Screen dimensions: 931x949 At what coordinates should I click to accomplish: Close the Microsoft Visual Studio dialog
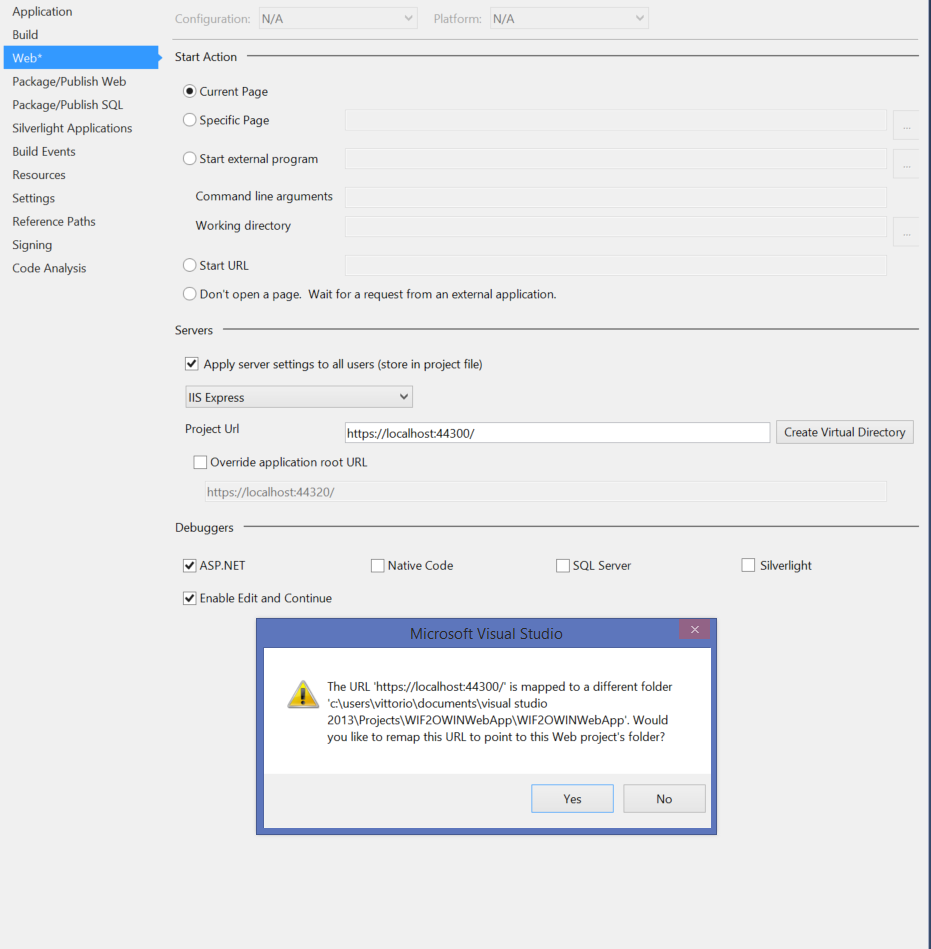click(694, 629)
